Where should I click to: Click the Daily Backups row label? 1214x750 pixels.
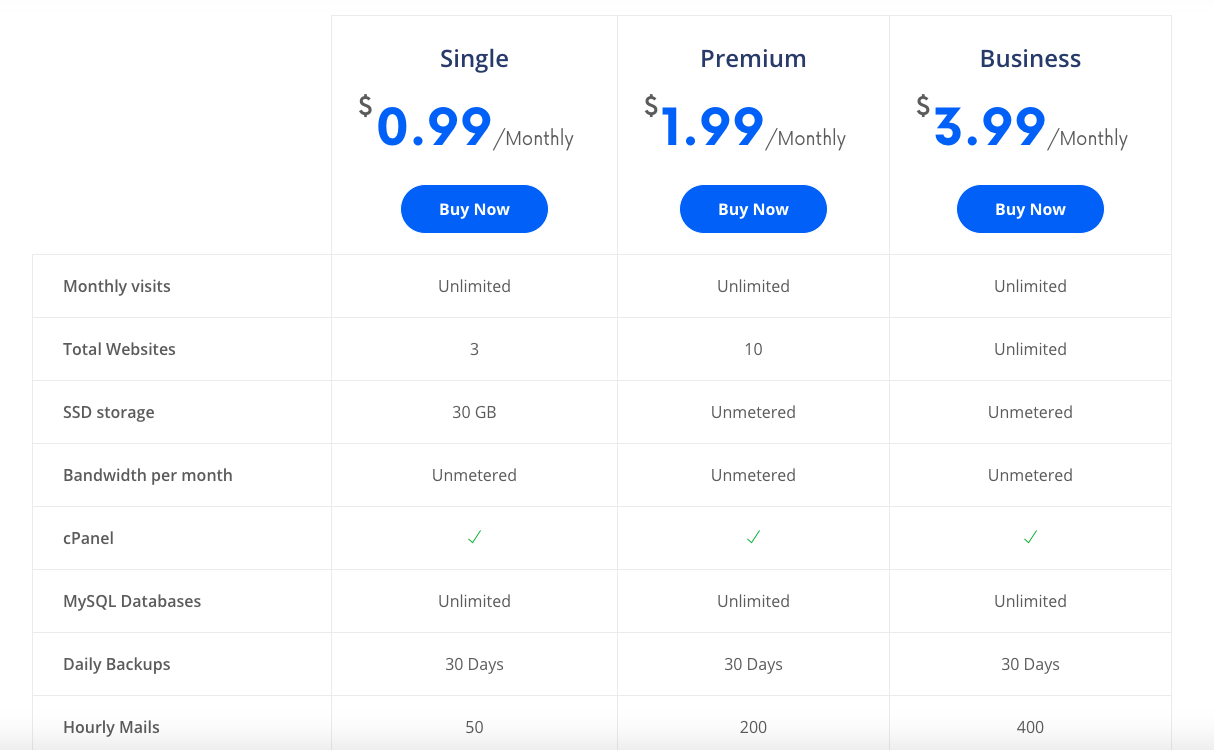(116, 664)
